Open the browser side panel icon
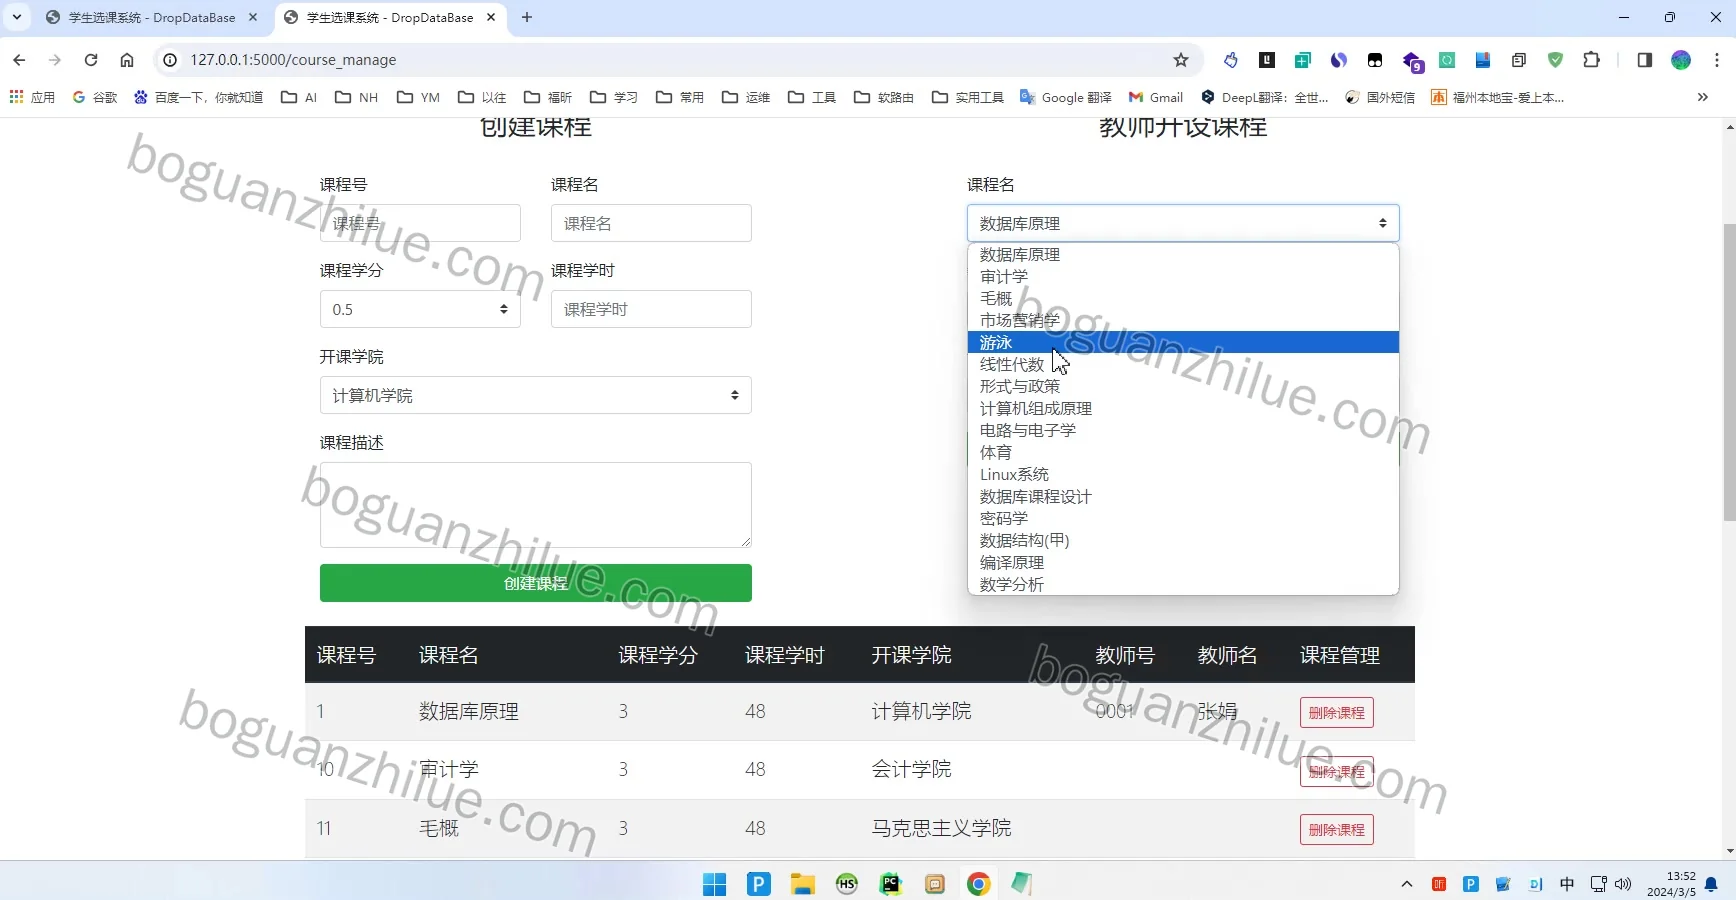Image resolution: width=1736 pixels, height=900 pixels. pos(1644,60)
